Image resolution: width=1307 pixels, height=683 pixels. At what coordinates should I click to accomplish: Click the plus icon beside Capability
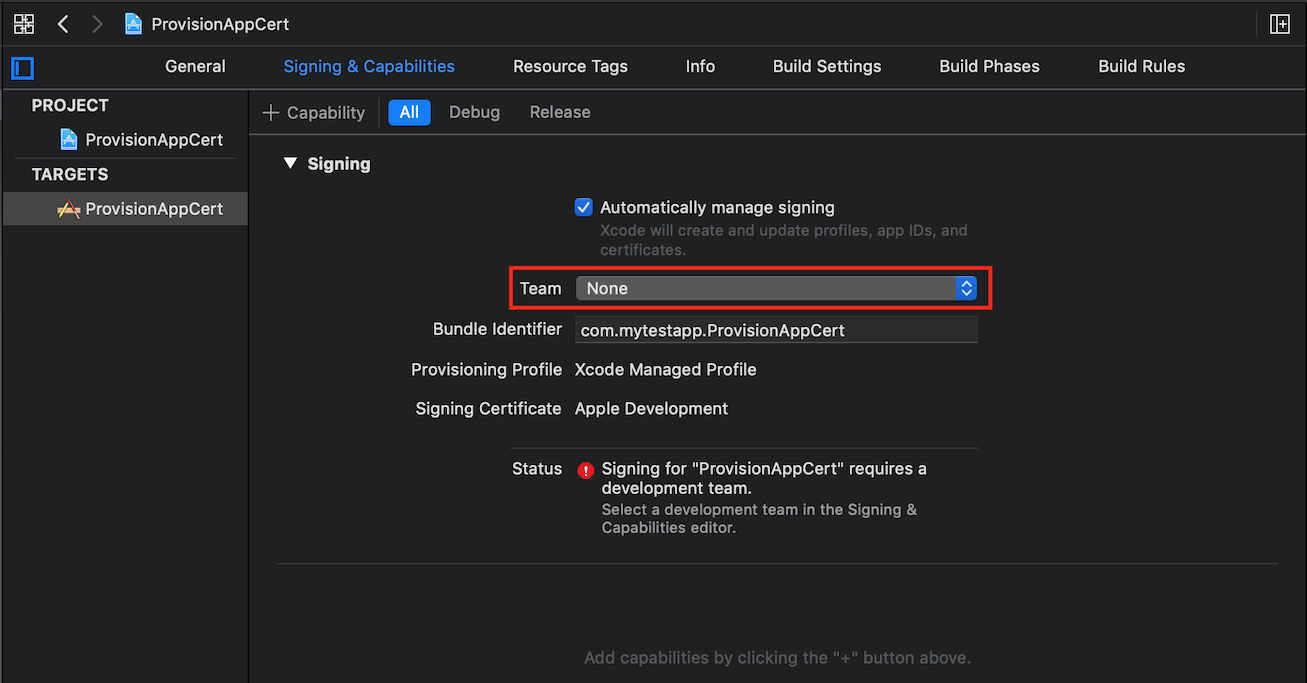click(270, 113)
